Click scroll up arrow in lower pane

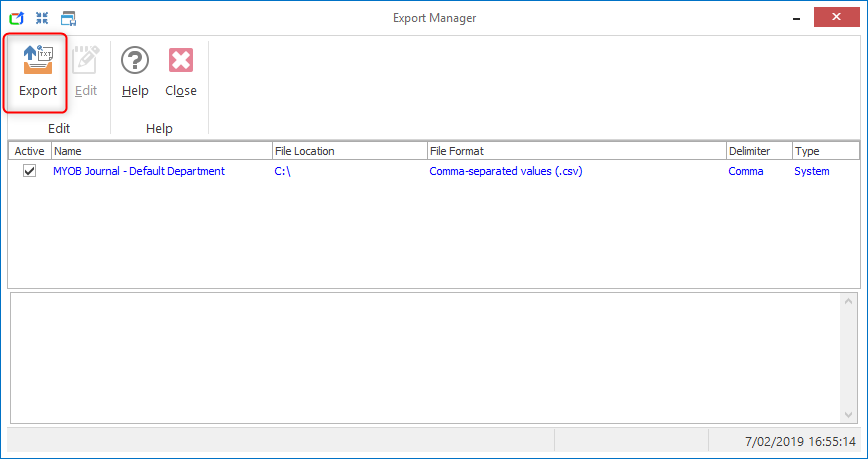coord(850,302)
